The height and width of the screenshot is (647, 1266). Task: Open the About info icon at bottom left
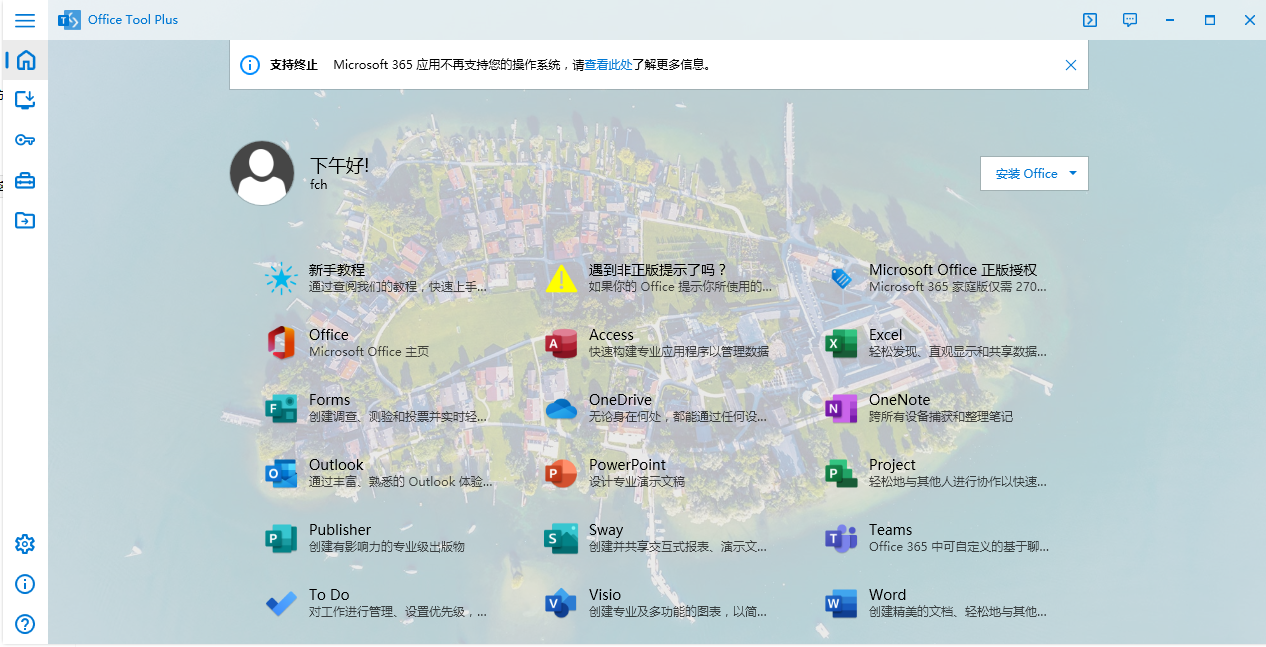click(25, 583)
